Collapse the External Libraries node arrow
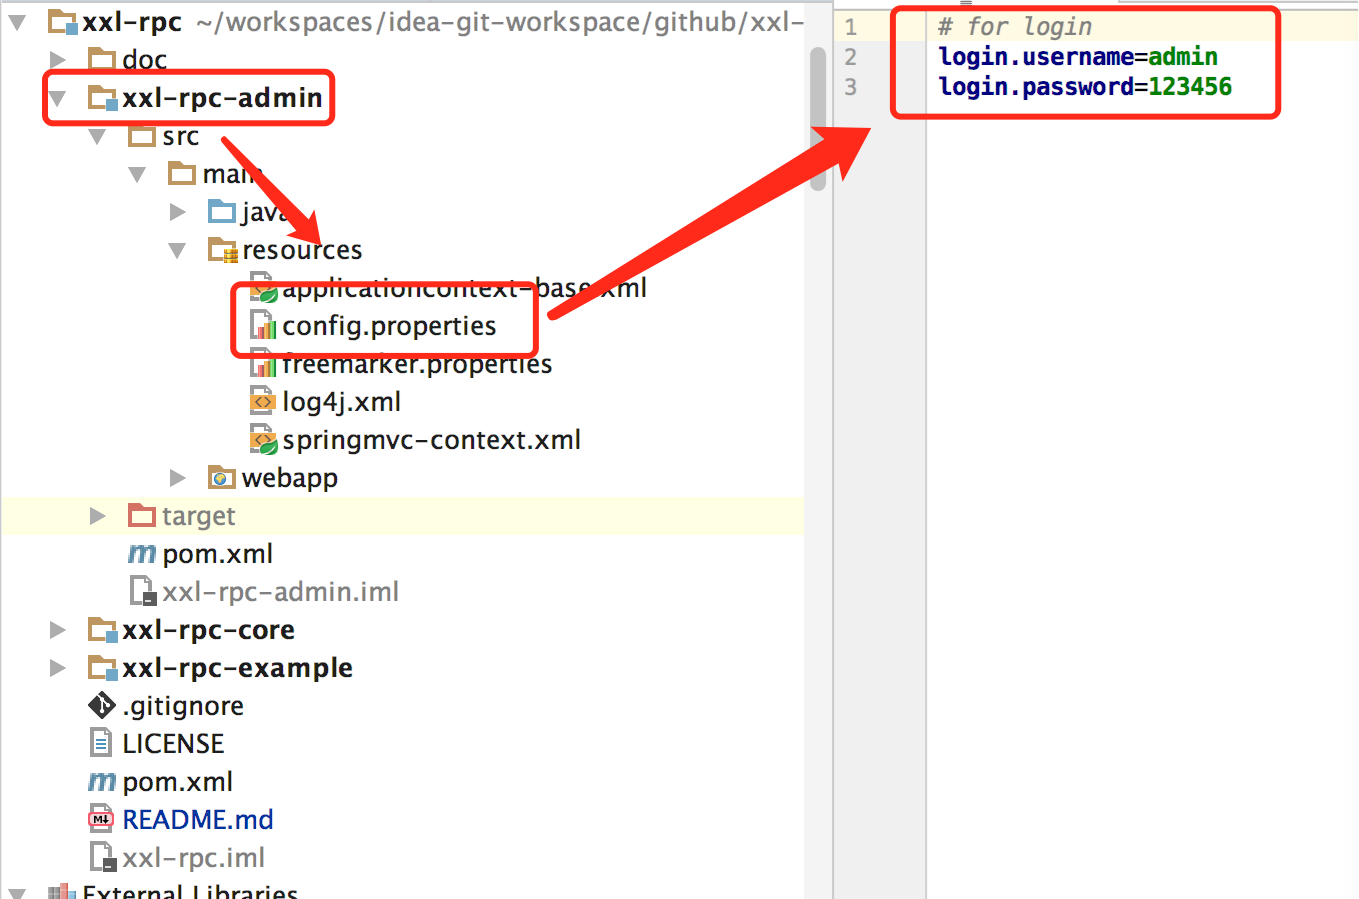This screenshot has height=899, width=1359. (17, 892)
